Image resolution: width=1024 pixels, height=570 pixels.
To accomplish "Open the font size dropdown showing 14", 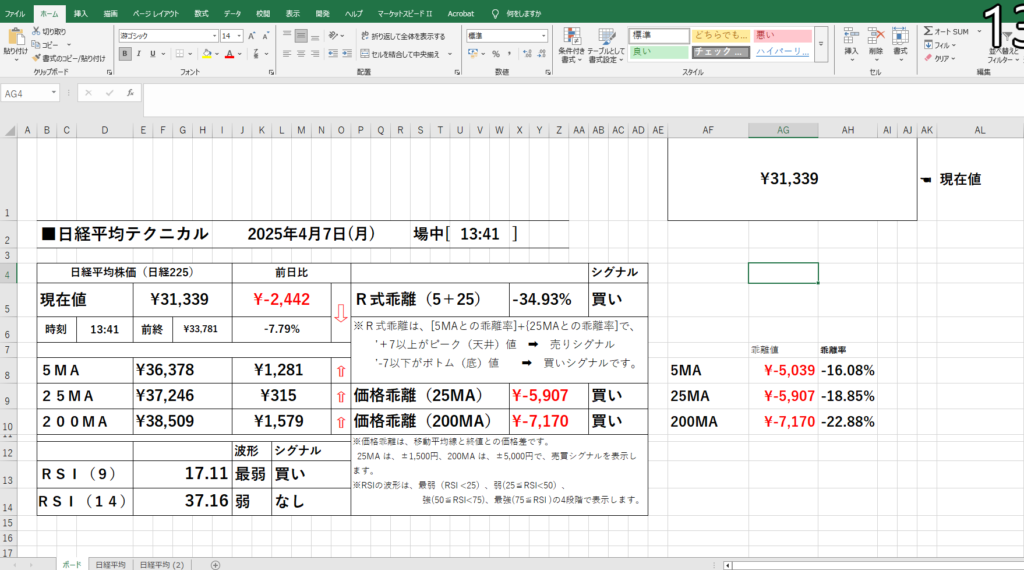I will pyautogui.click(x=240, y=36).
